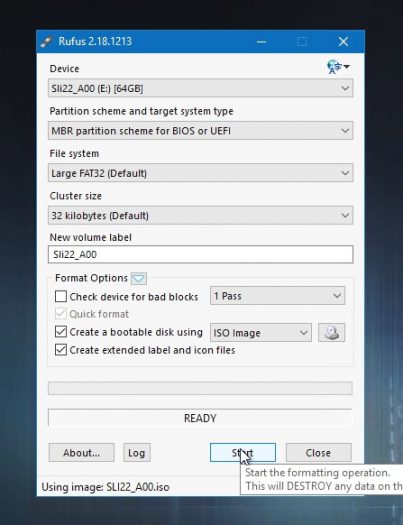Open the About... dialog
The height and width of the screenshot is (525, 403).
(x=81, y=453)
